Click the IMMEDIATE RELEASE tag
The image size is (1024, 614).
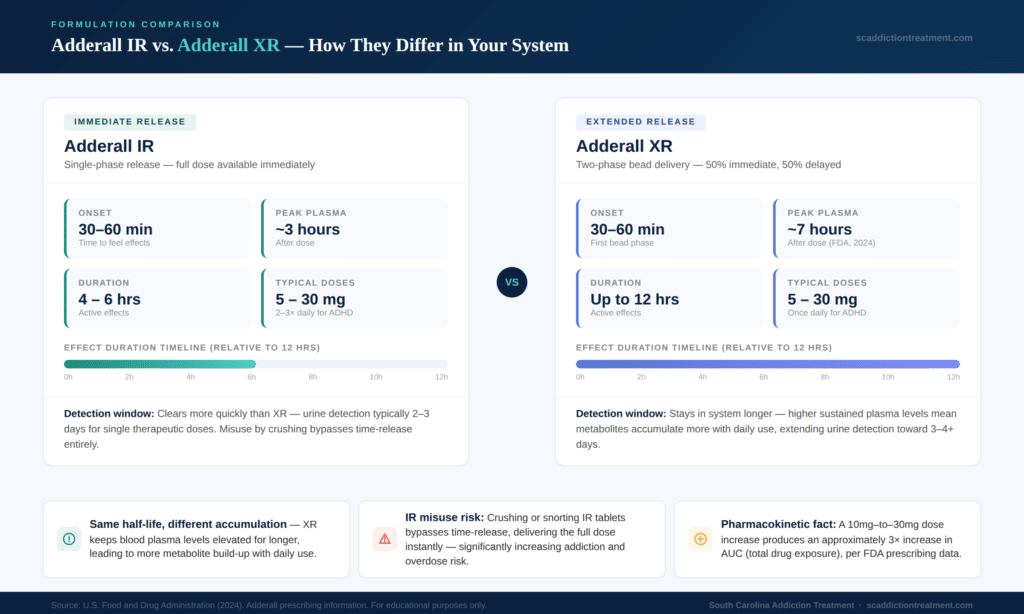[x=130, y=121]
